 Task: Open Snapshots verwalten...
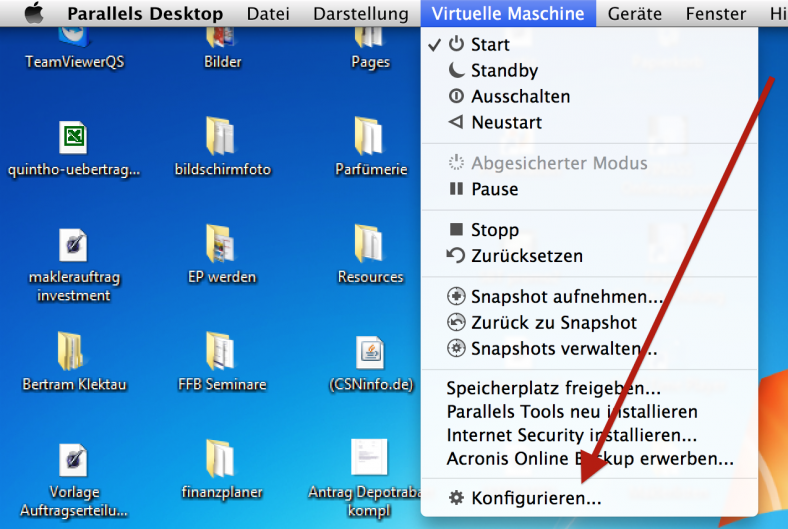(589, 349)
